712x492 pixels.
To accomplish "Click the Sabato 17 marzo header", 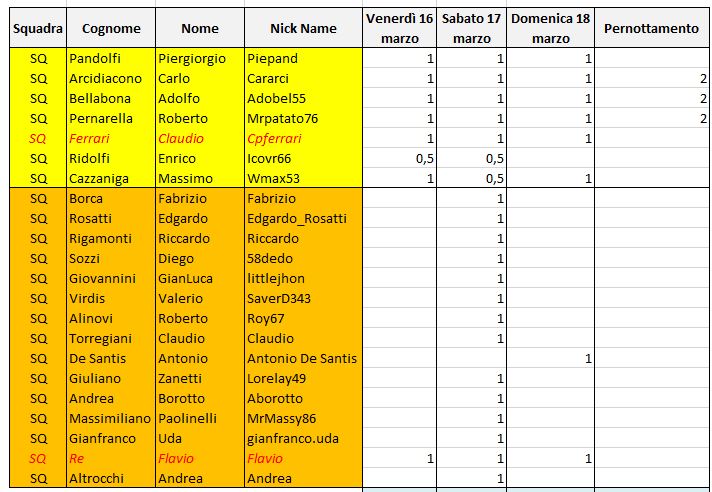I will point(471,28).
